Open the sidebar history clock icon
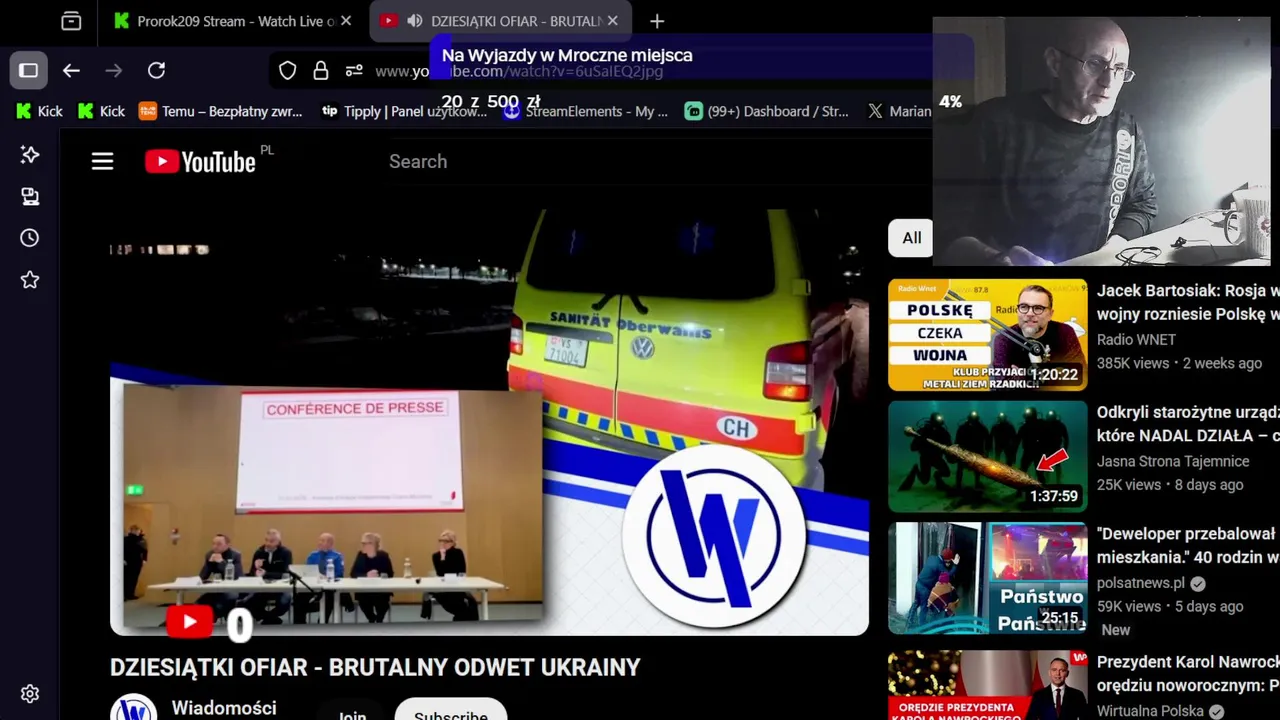 pyautogui.click(x=30, y=238)
